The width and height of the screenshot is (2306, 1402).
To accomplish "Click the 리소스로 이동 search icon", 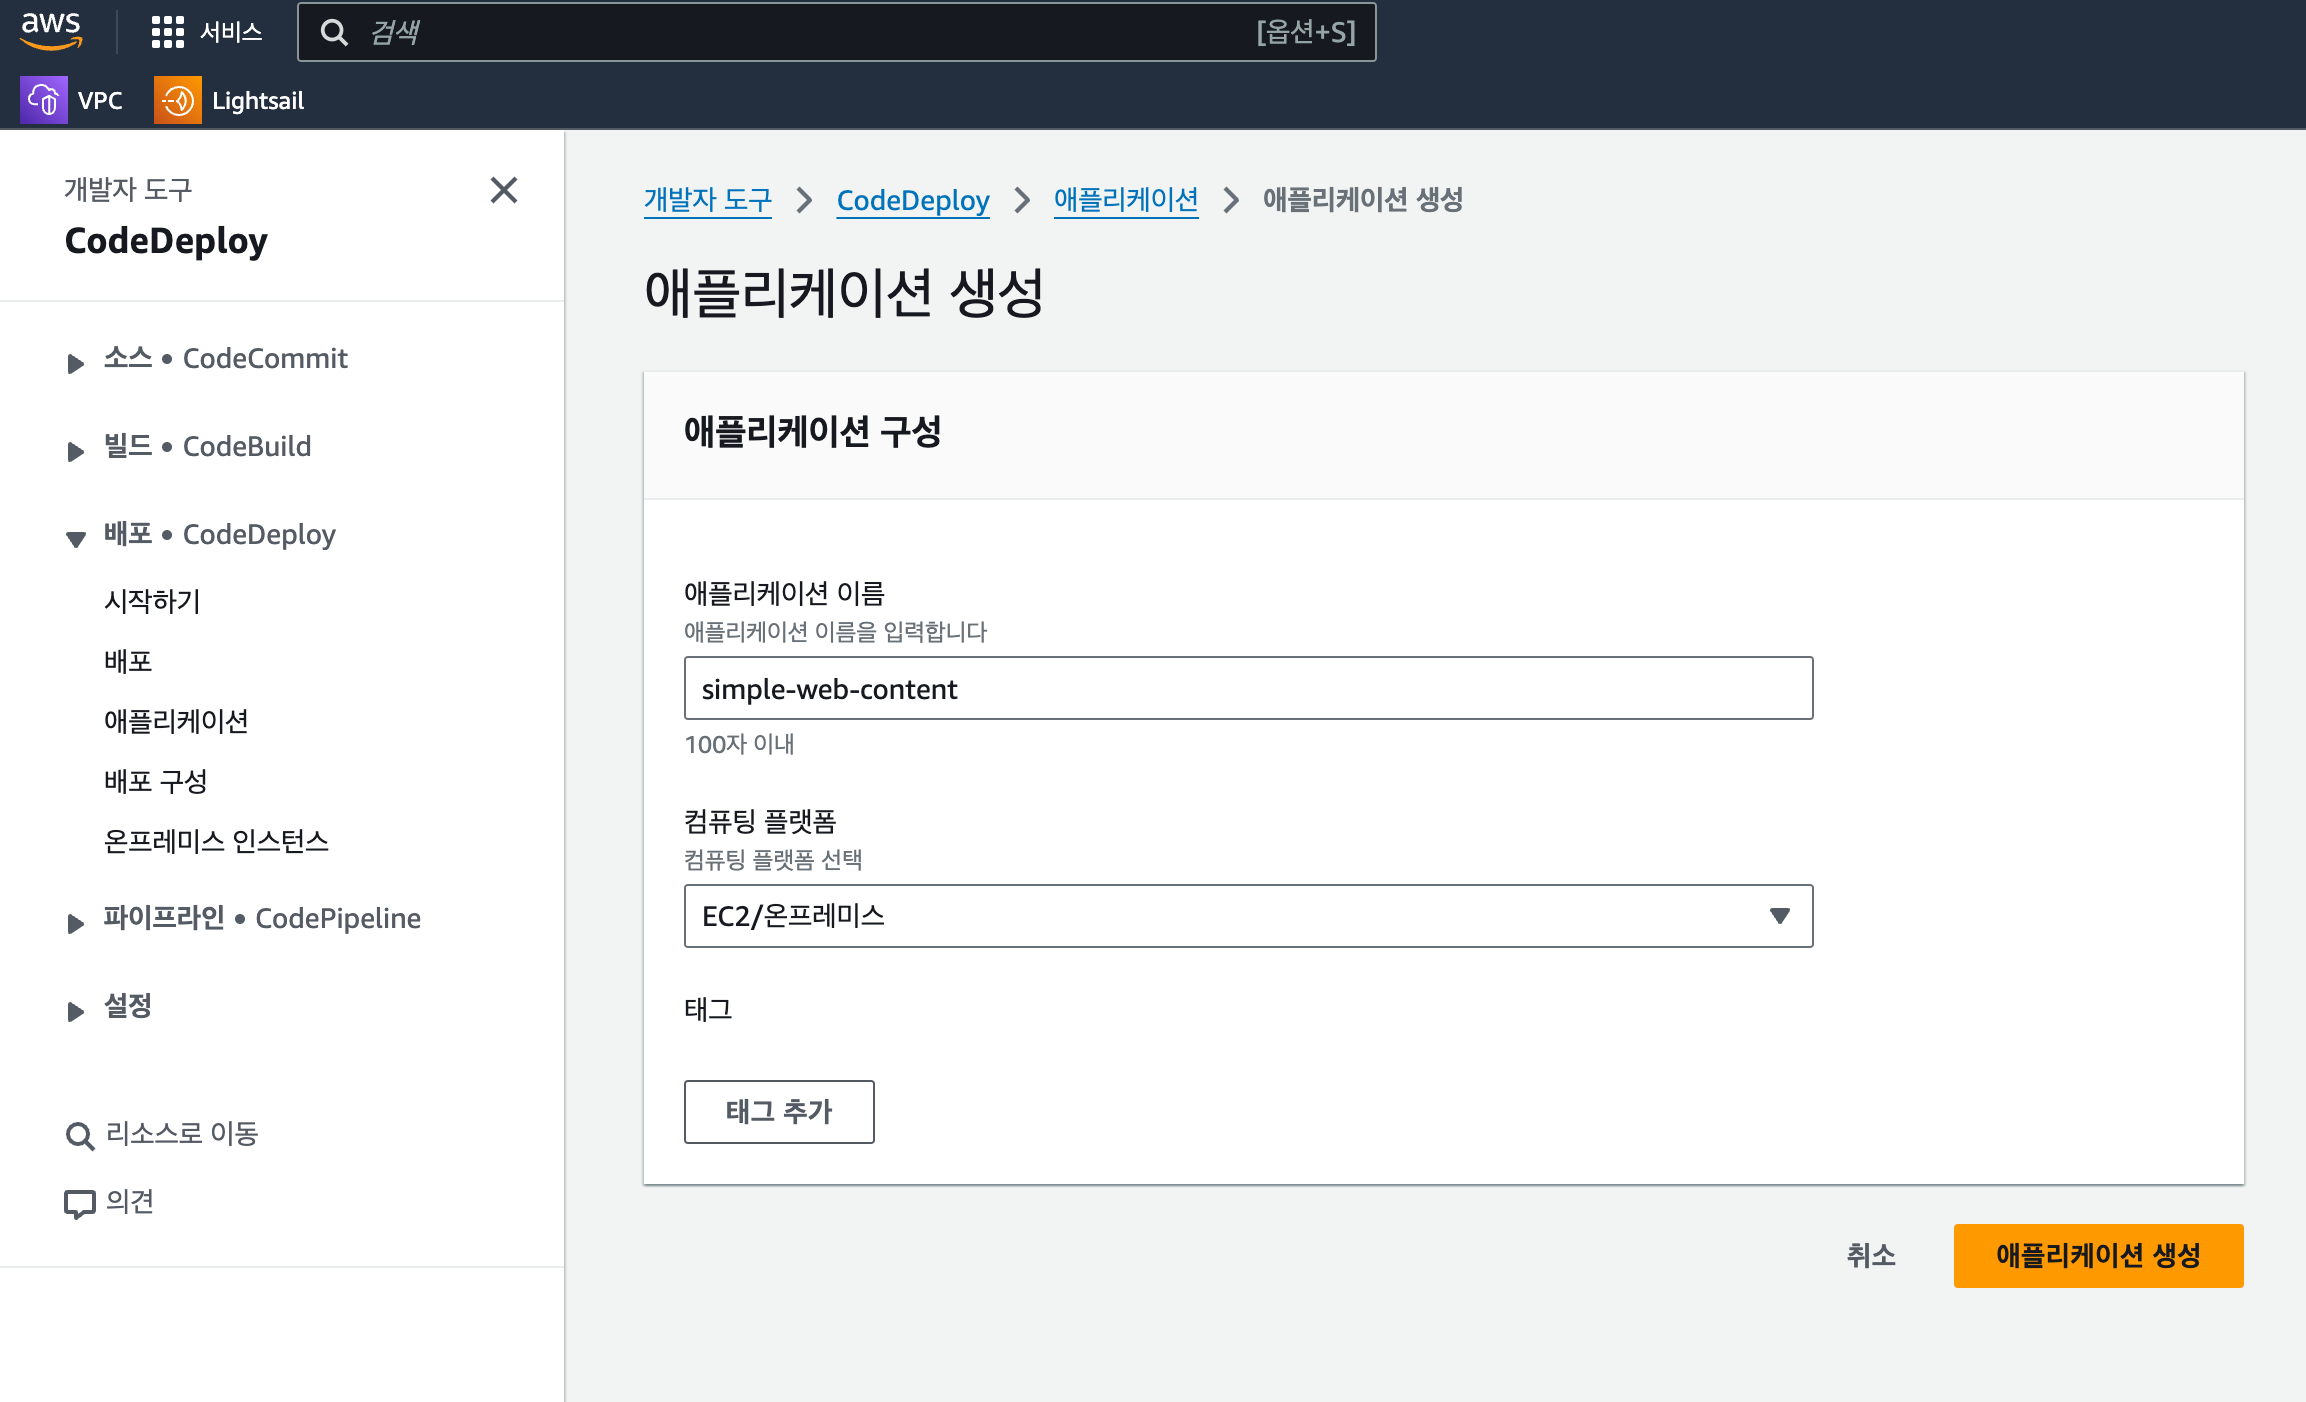I will point(78,1135).
